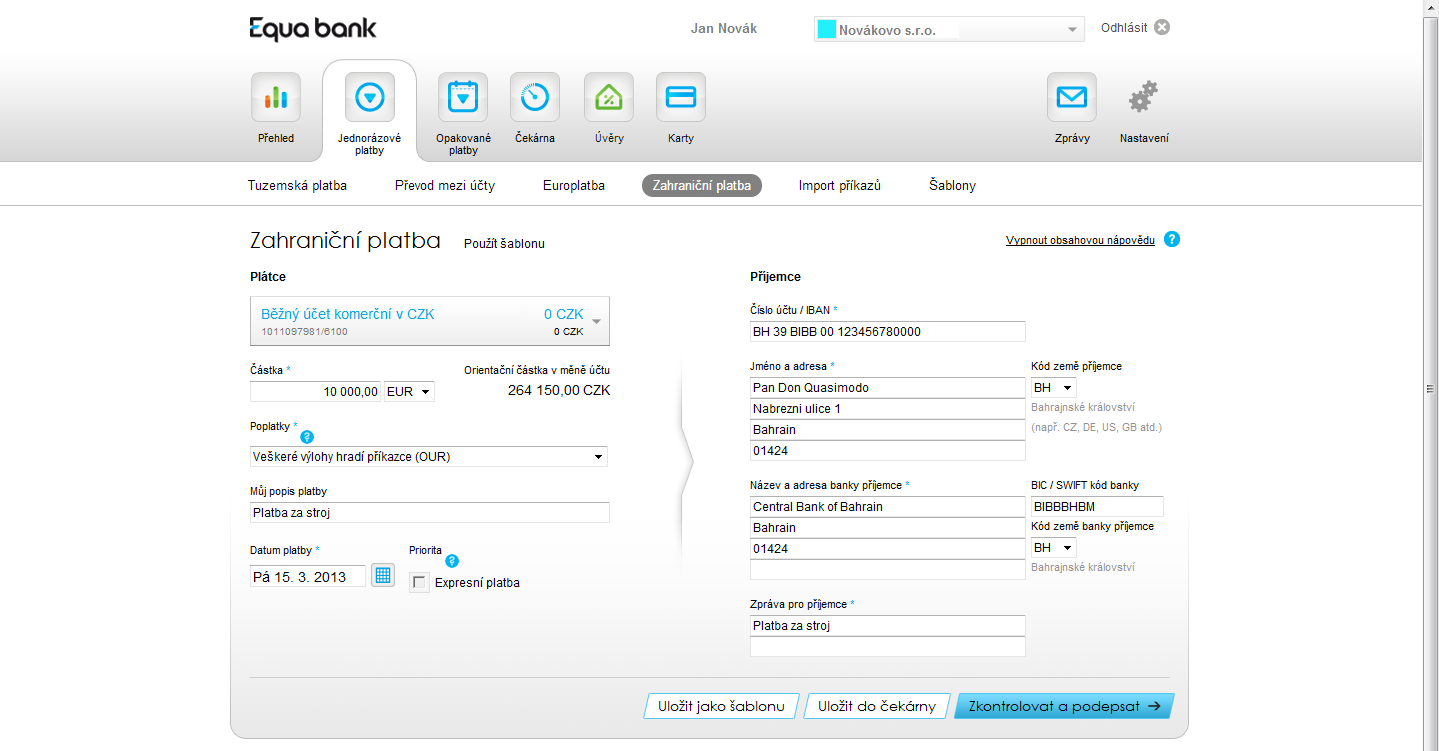Switch to the Europlatba tab

pos(574,185)
